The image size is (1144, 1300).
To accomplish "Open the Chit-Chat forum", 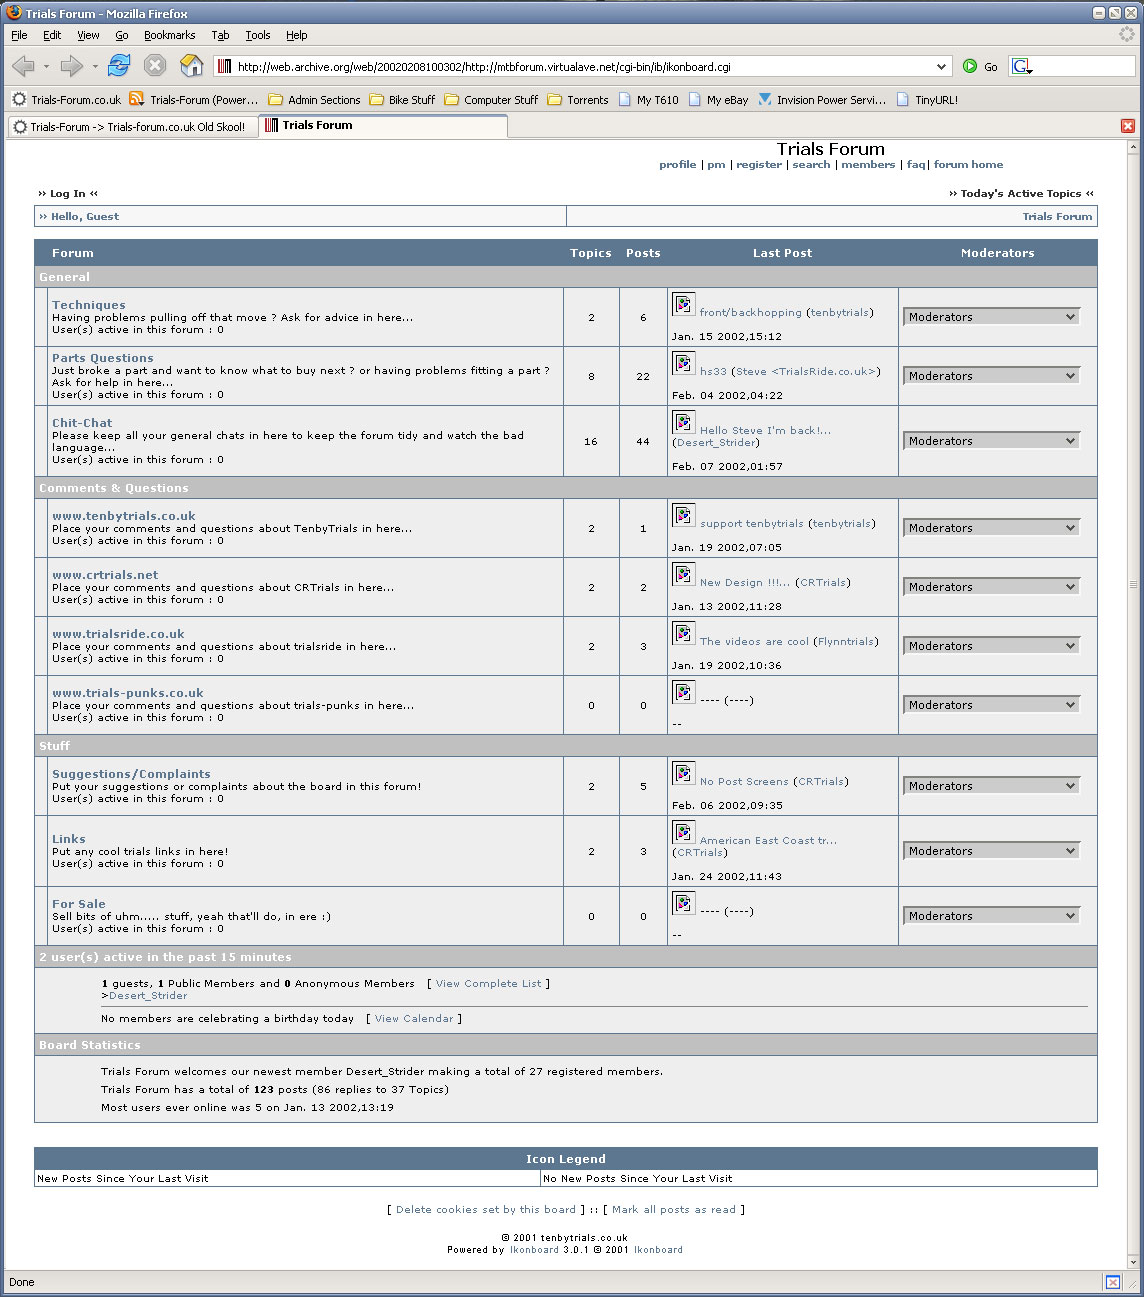I will click(x=82, y=423).
